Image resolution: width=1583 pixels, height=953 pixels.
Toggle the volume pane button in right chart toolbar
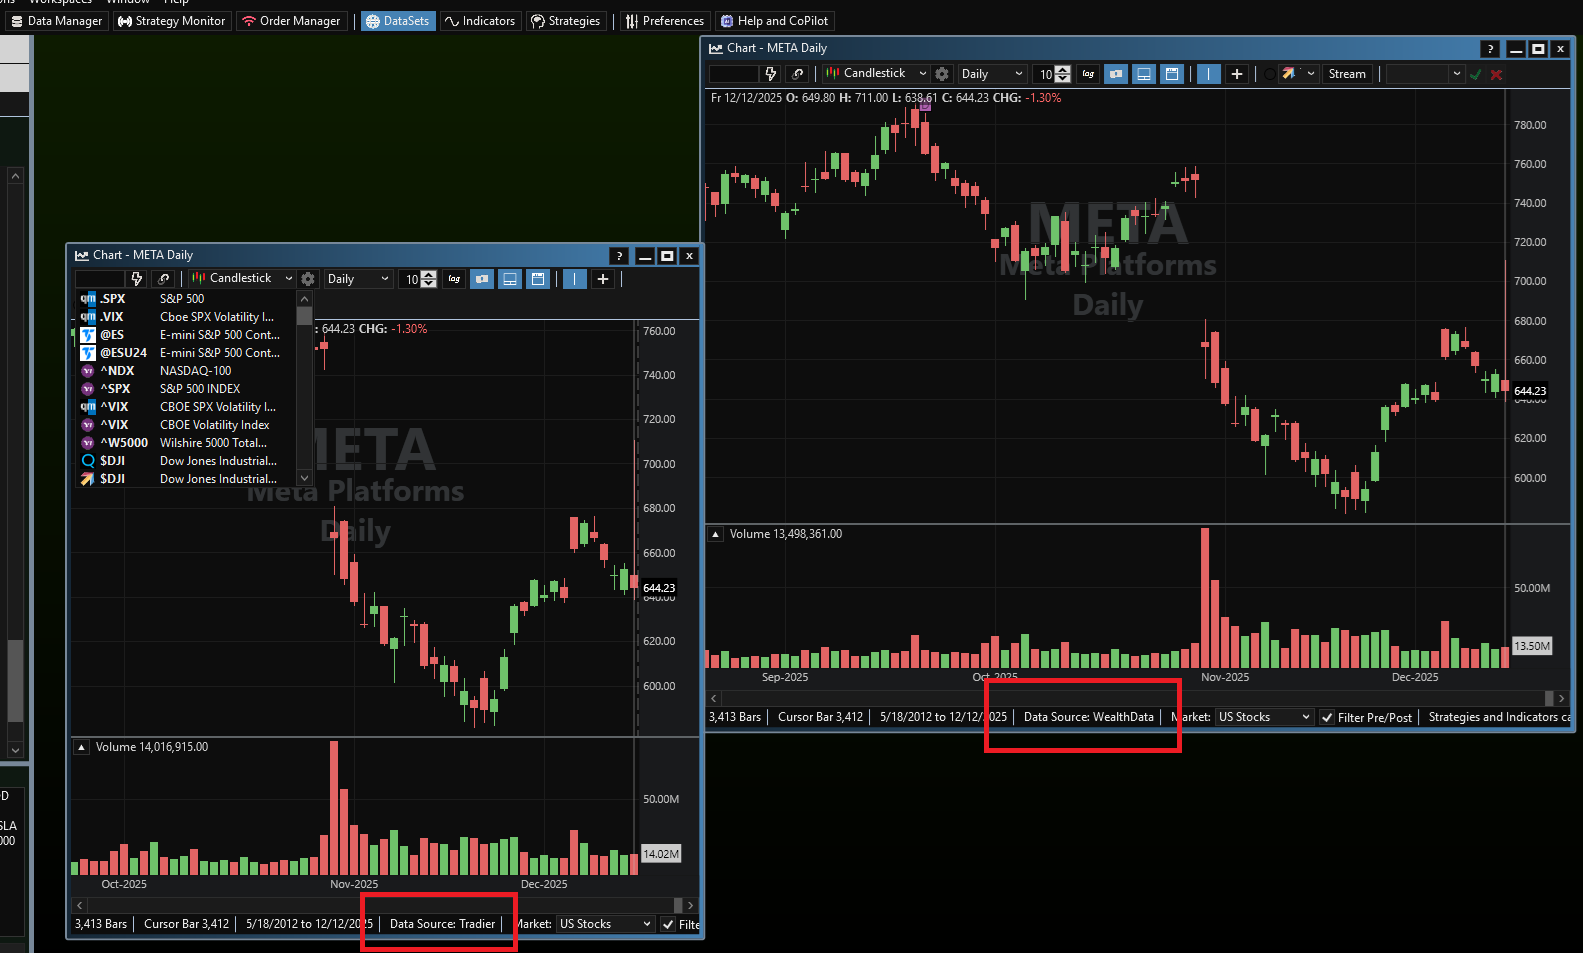click(1144, 74)
